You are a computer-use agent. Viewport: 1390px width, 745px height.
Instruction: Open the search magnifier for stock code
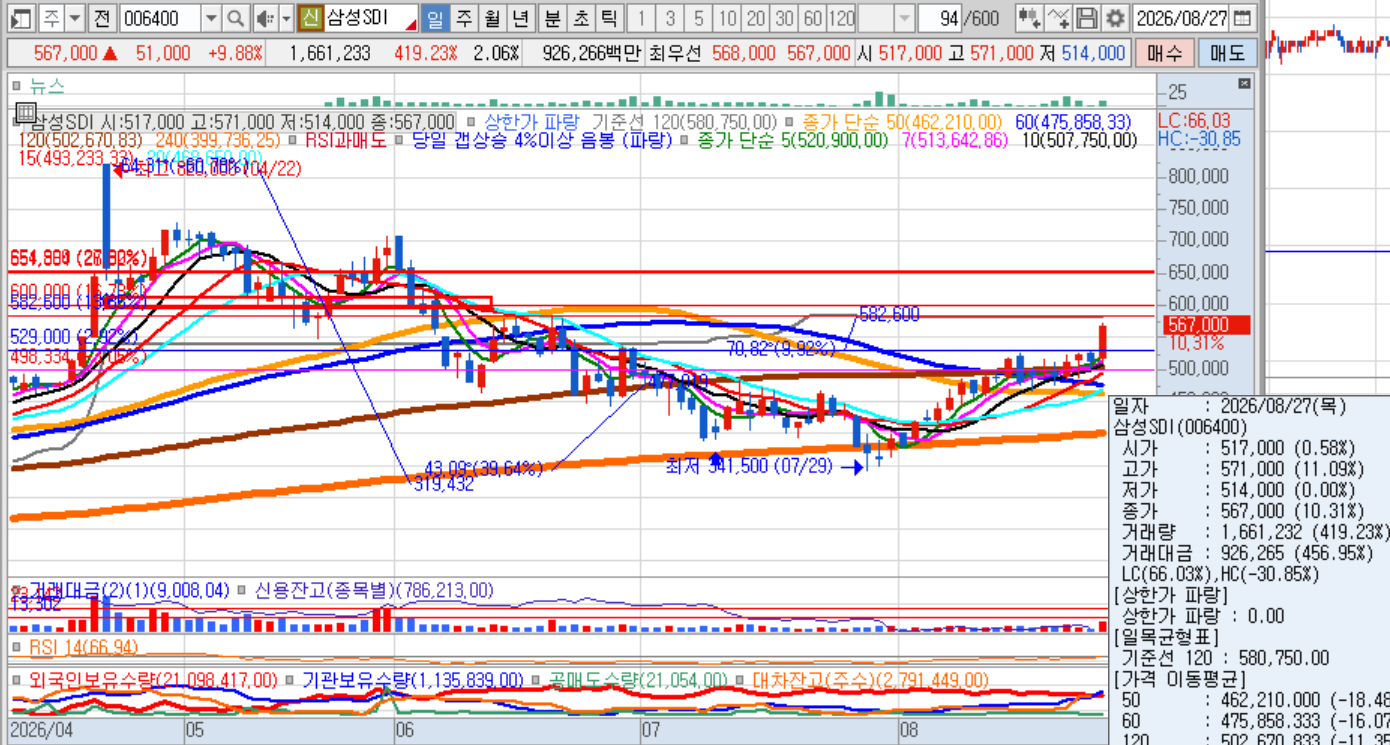point(235,18)
